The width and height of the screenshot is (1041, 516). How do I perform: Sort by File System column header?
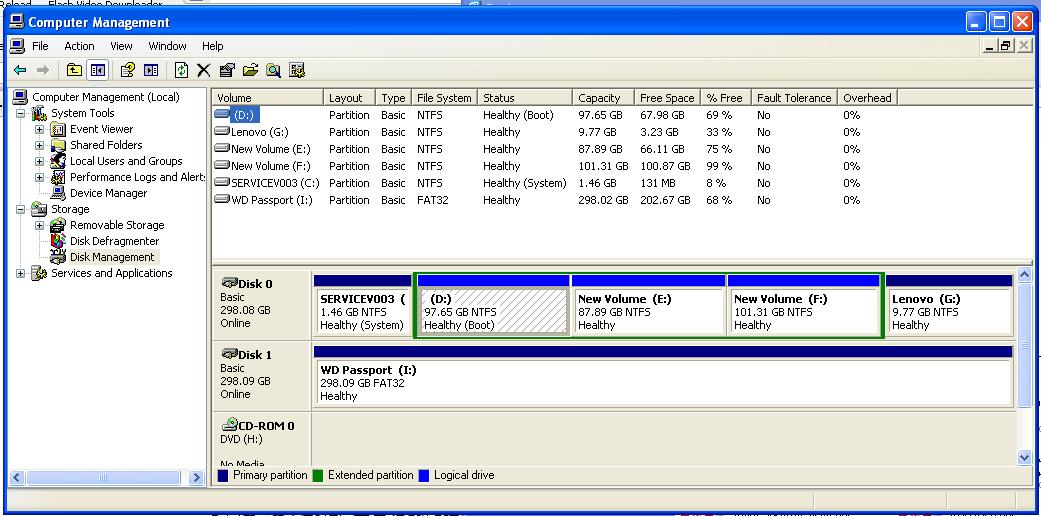click(x=444, y=98)
